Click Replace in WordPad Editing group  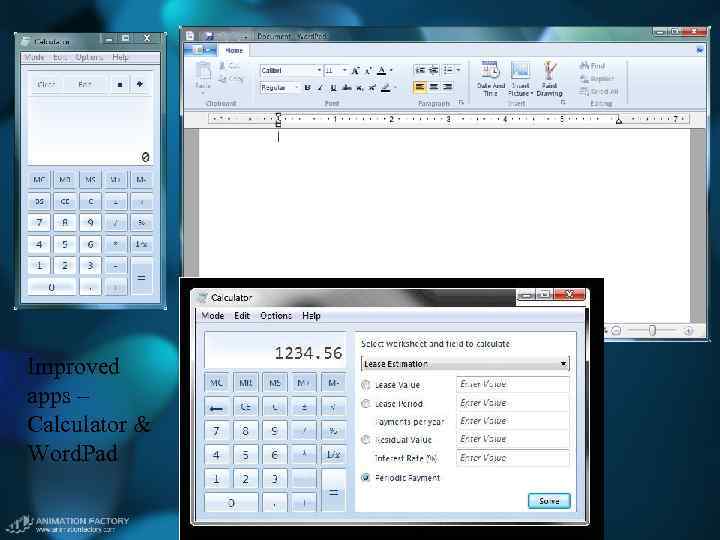tap(596, 79)
